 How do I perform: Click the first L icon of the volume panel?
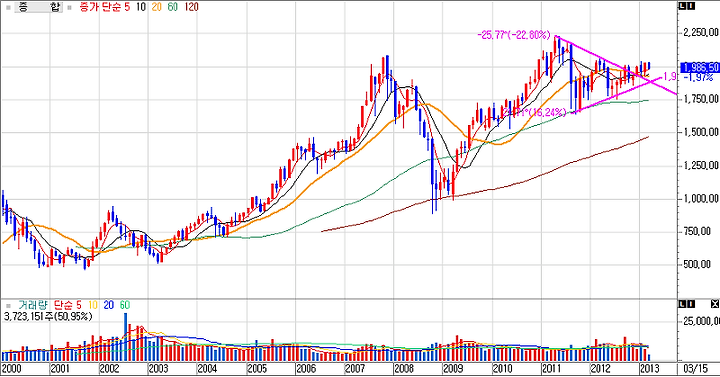coord(683,304)
